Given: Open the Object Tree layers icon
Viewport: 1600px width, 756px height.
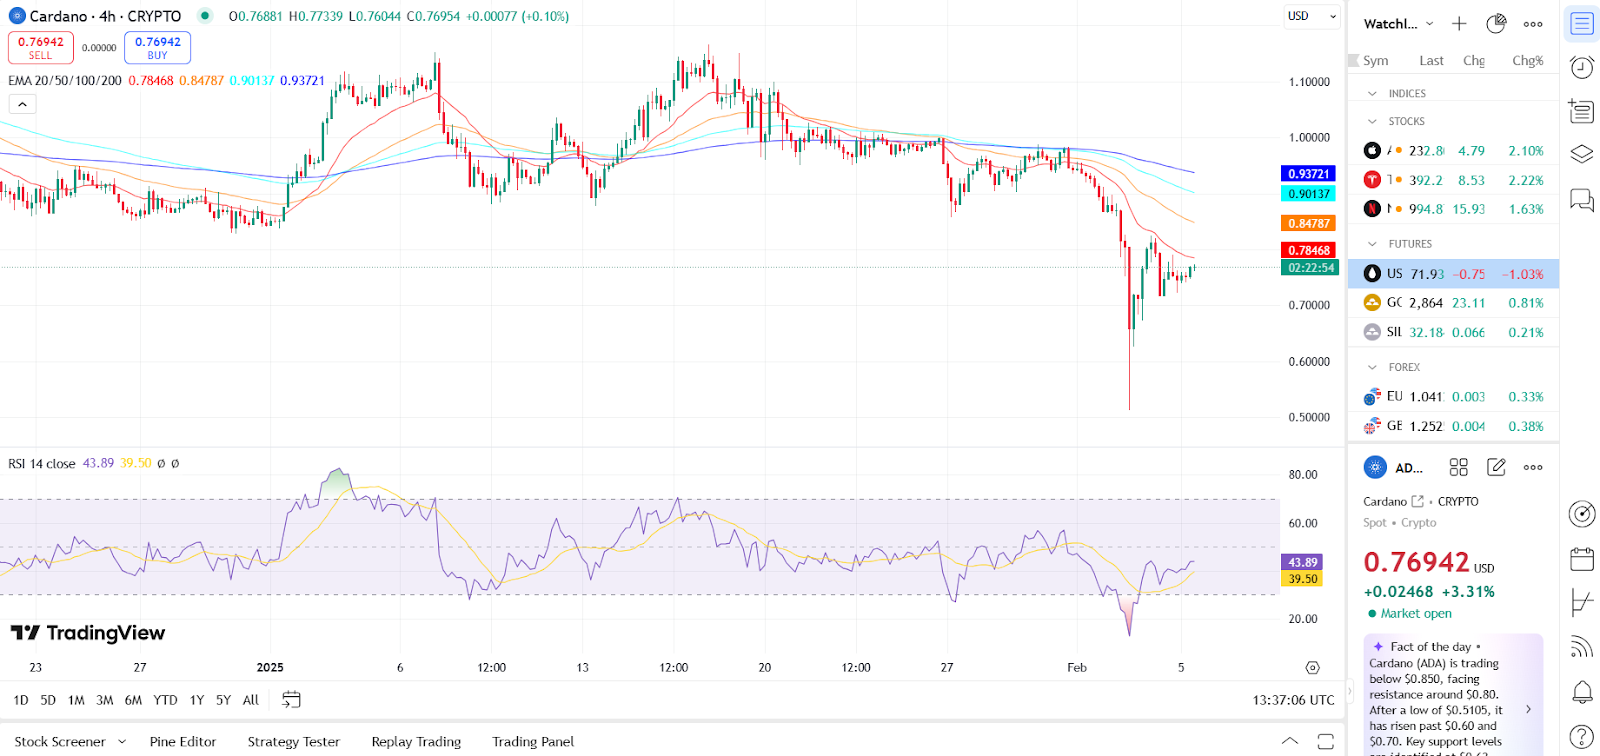Looking at the screenshot, I should [x=1581, y=154].
